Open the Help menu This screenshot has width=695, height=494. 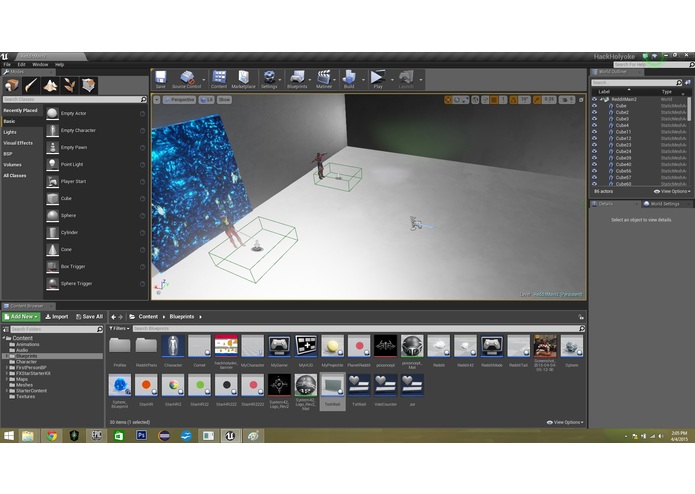point(59,65)
